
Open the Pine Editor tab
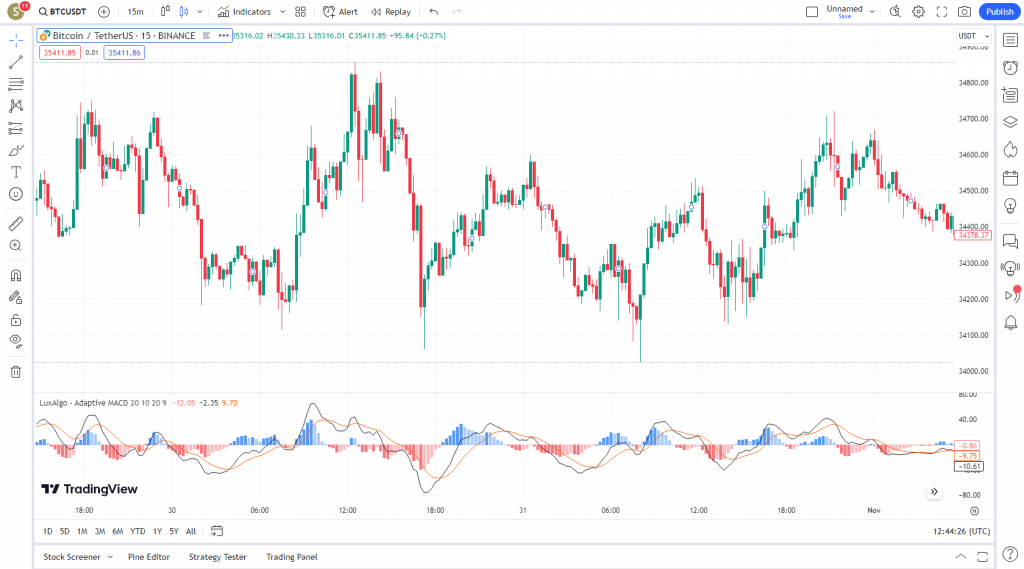click(x=149, y=557)
